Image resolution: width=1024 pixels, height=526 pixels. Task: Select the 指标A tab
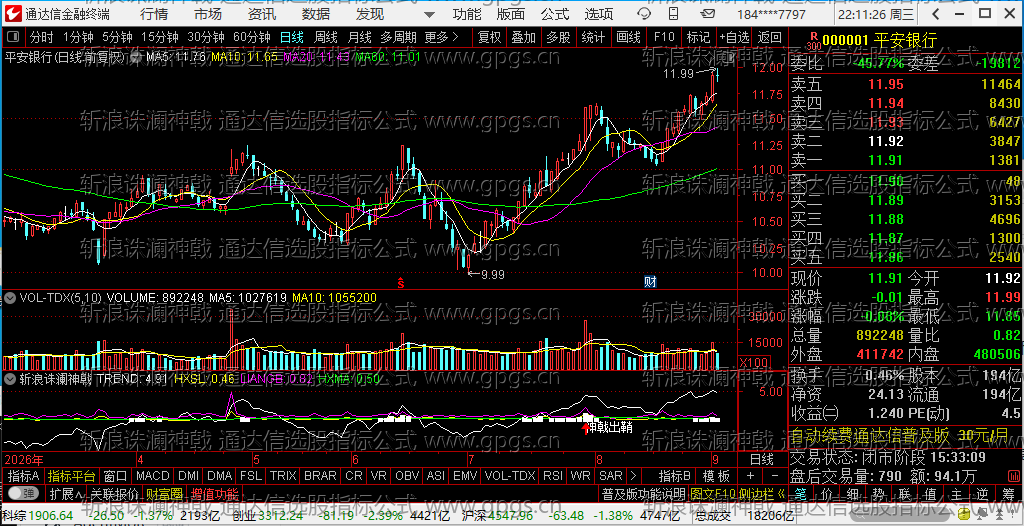click(24, 476)
